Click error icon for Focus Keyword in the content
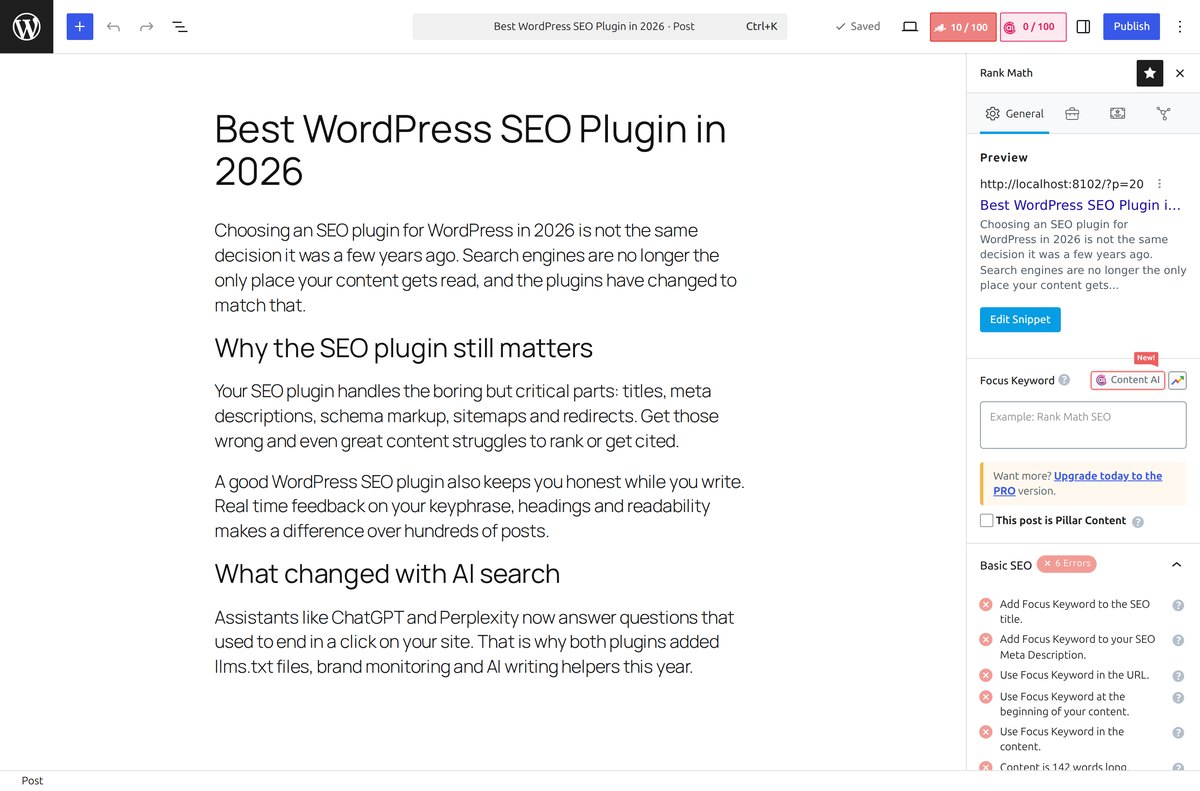This screenshot has height=791, width=1200. coord(986,733)
